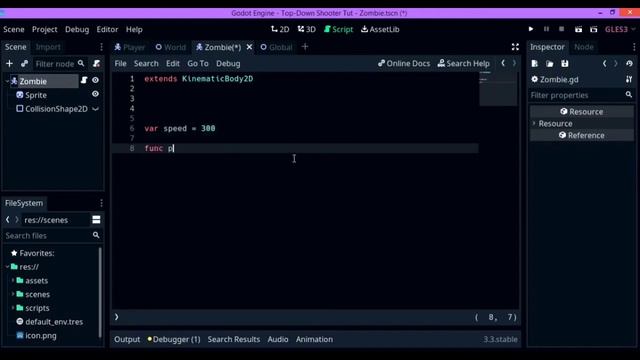Open script editor Search menu

coord(146,64)
